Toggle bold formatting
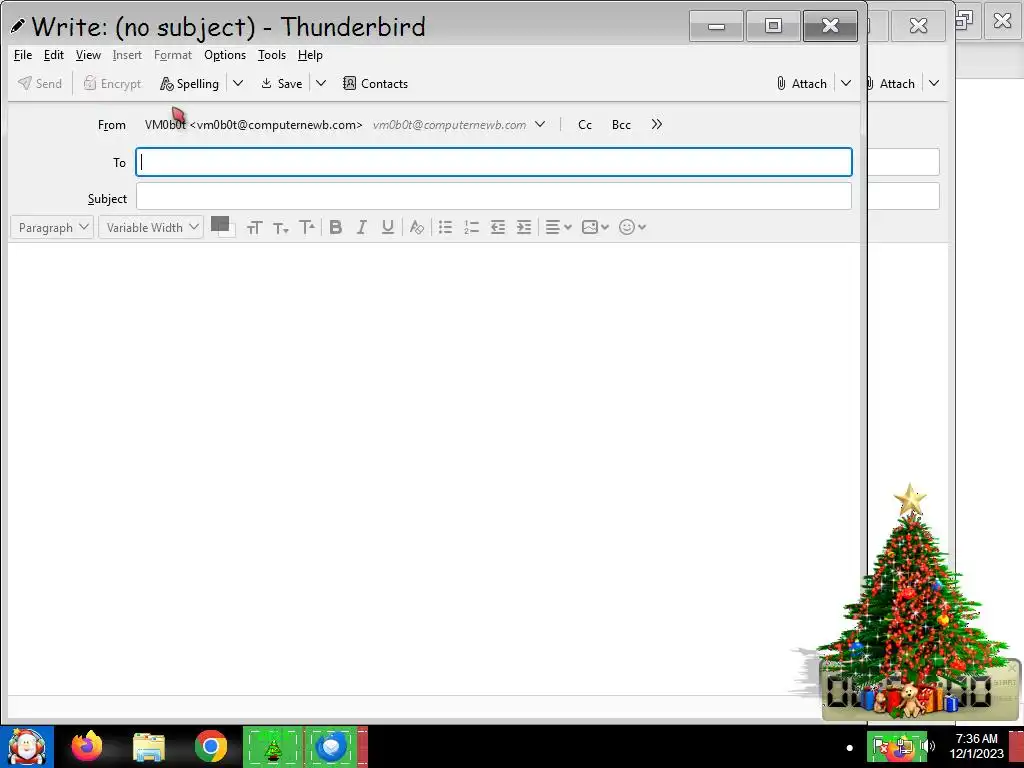This screenshot has height=768, width=1024. pyautogui.click(x=336, y=227)
